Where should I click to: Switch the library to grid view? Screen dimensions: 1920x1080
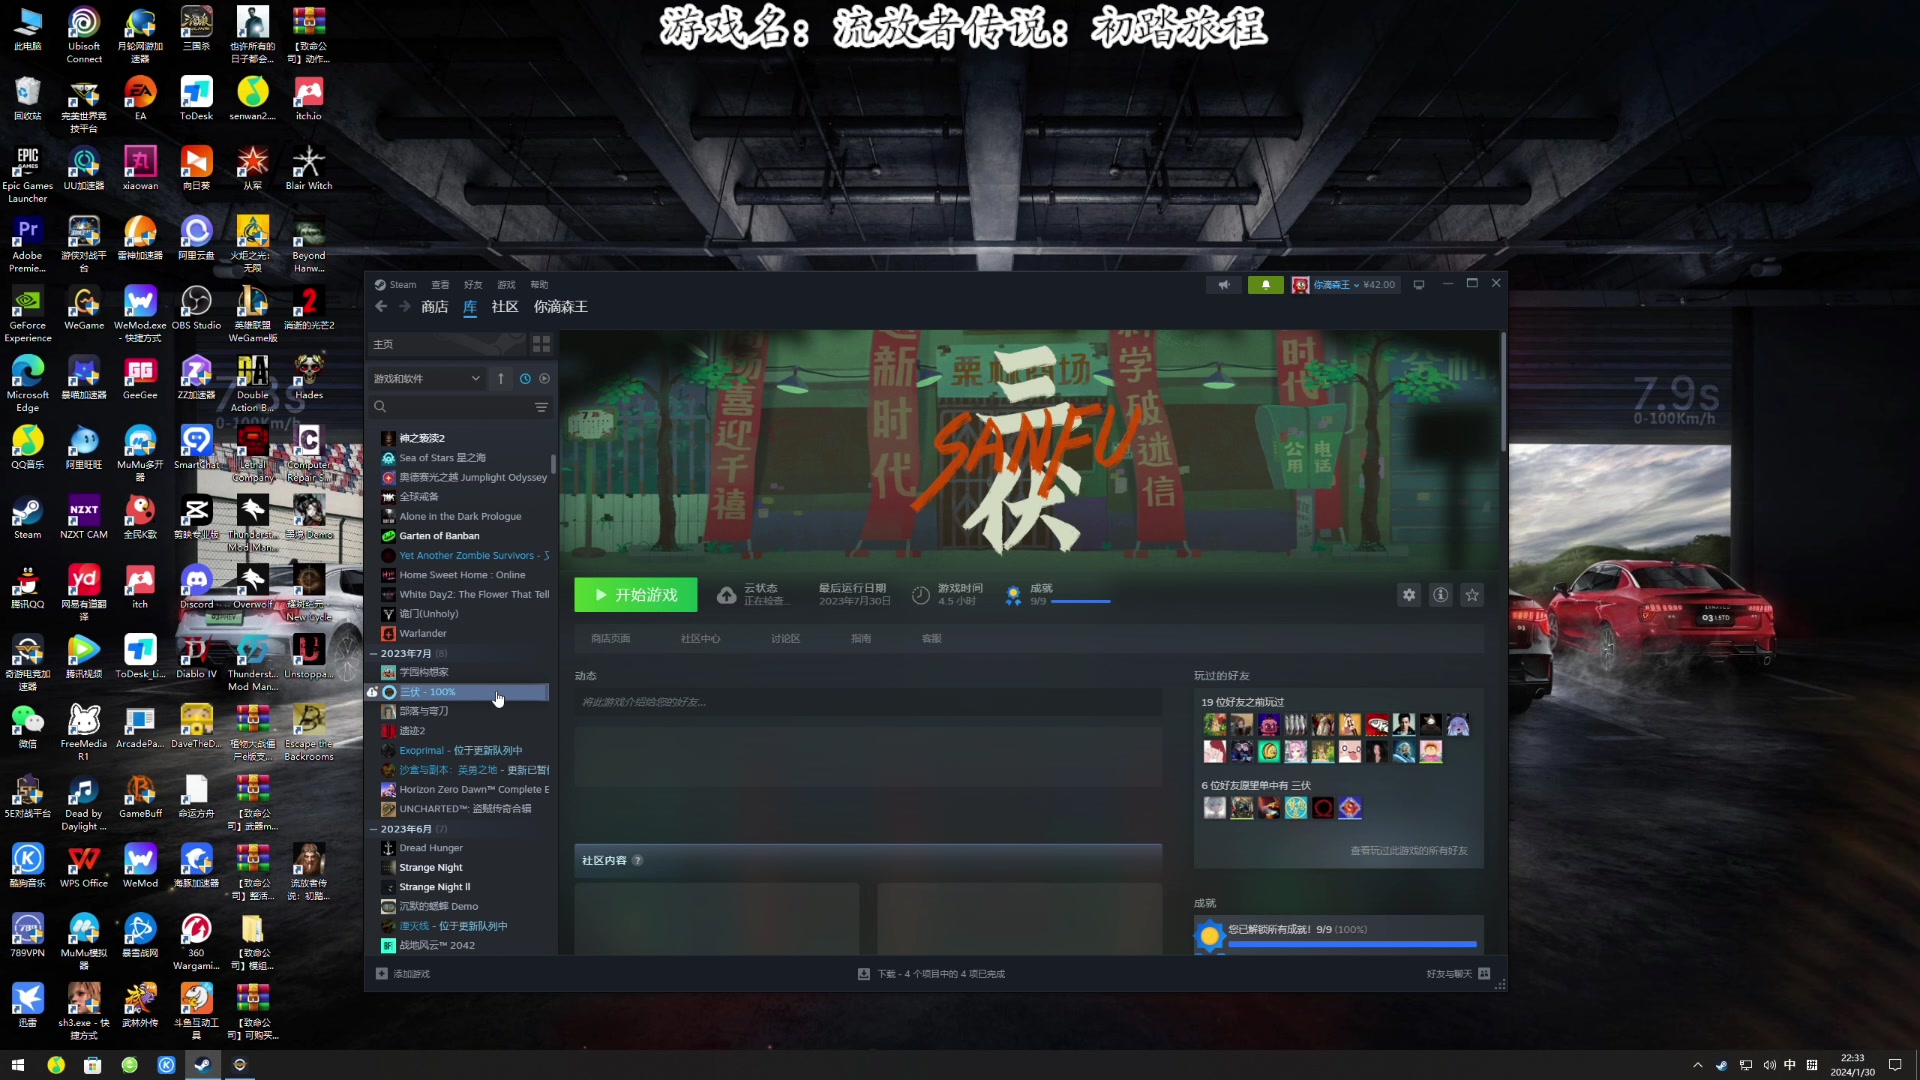tap(541, 344)
